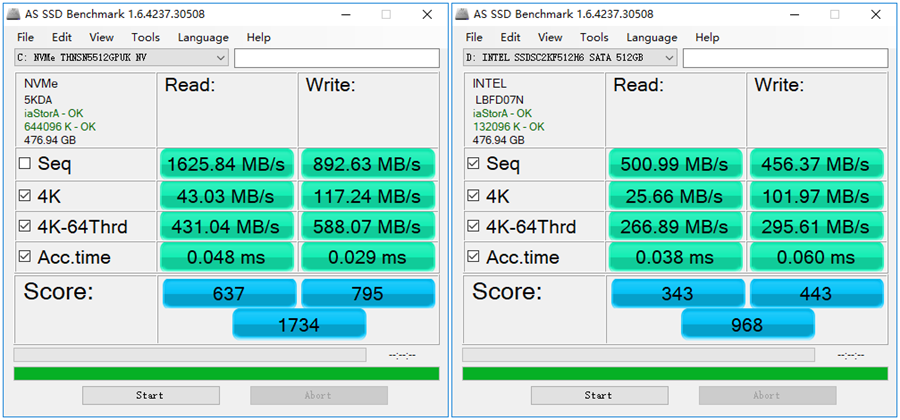Open the Tools menu in the INTEL window
This screenshot has height=420, width=900.
pyautogui.click(x=595, y=37)
